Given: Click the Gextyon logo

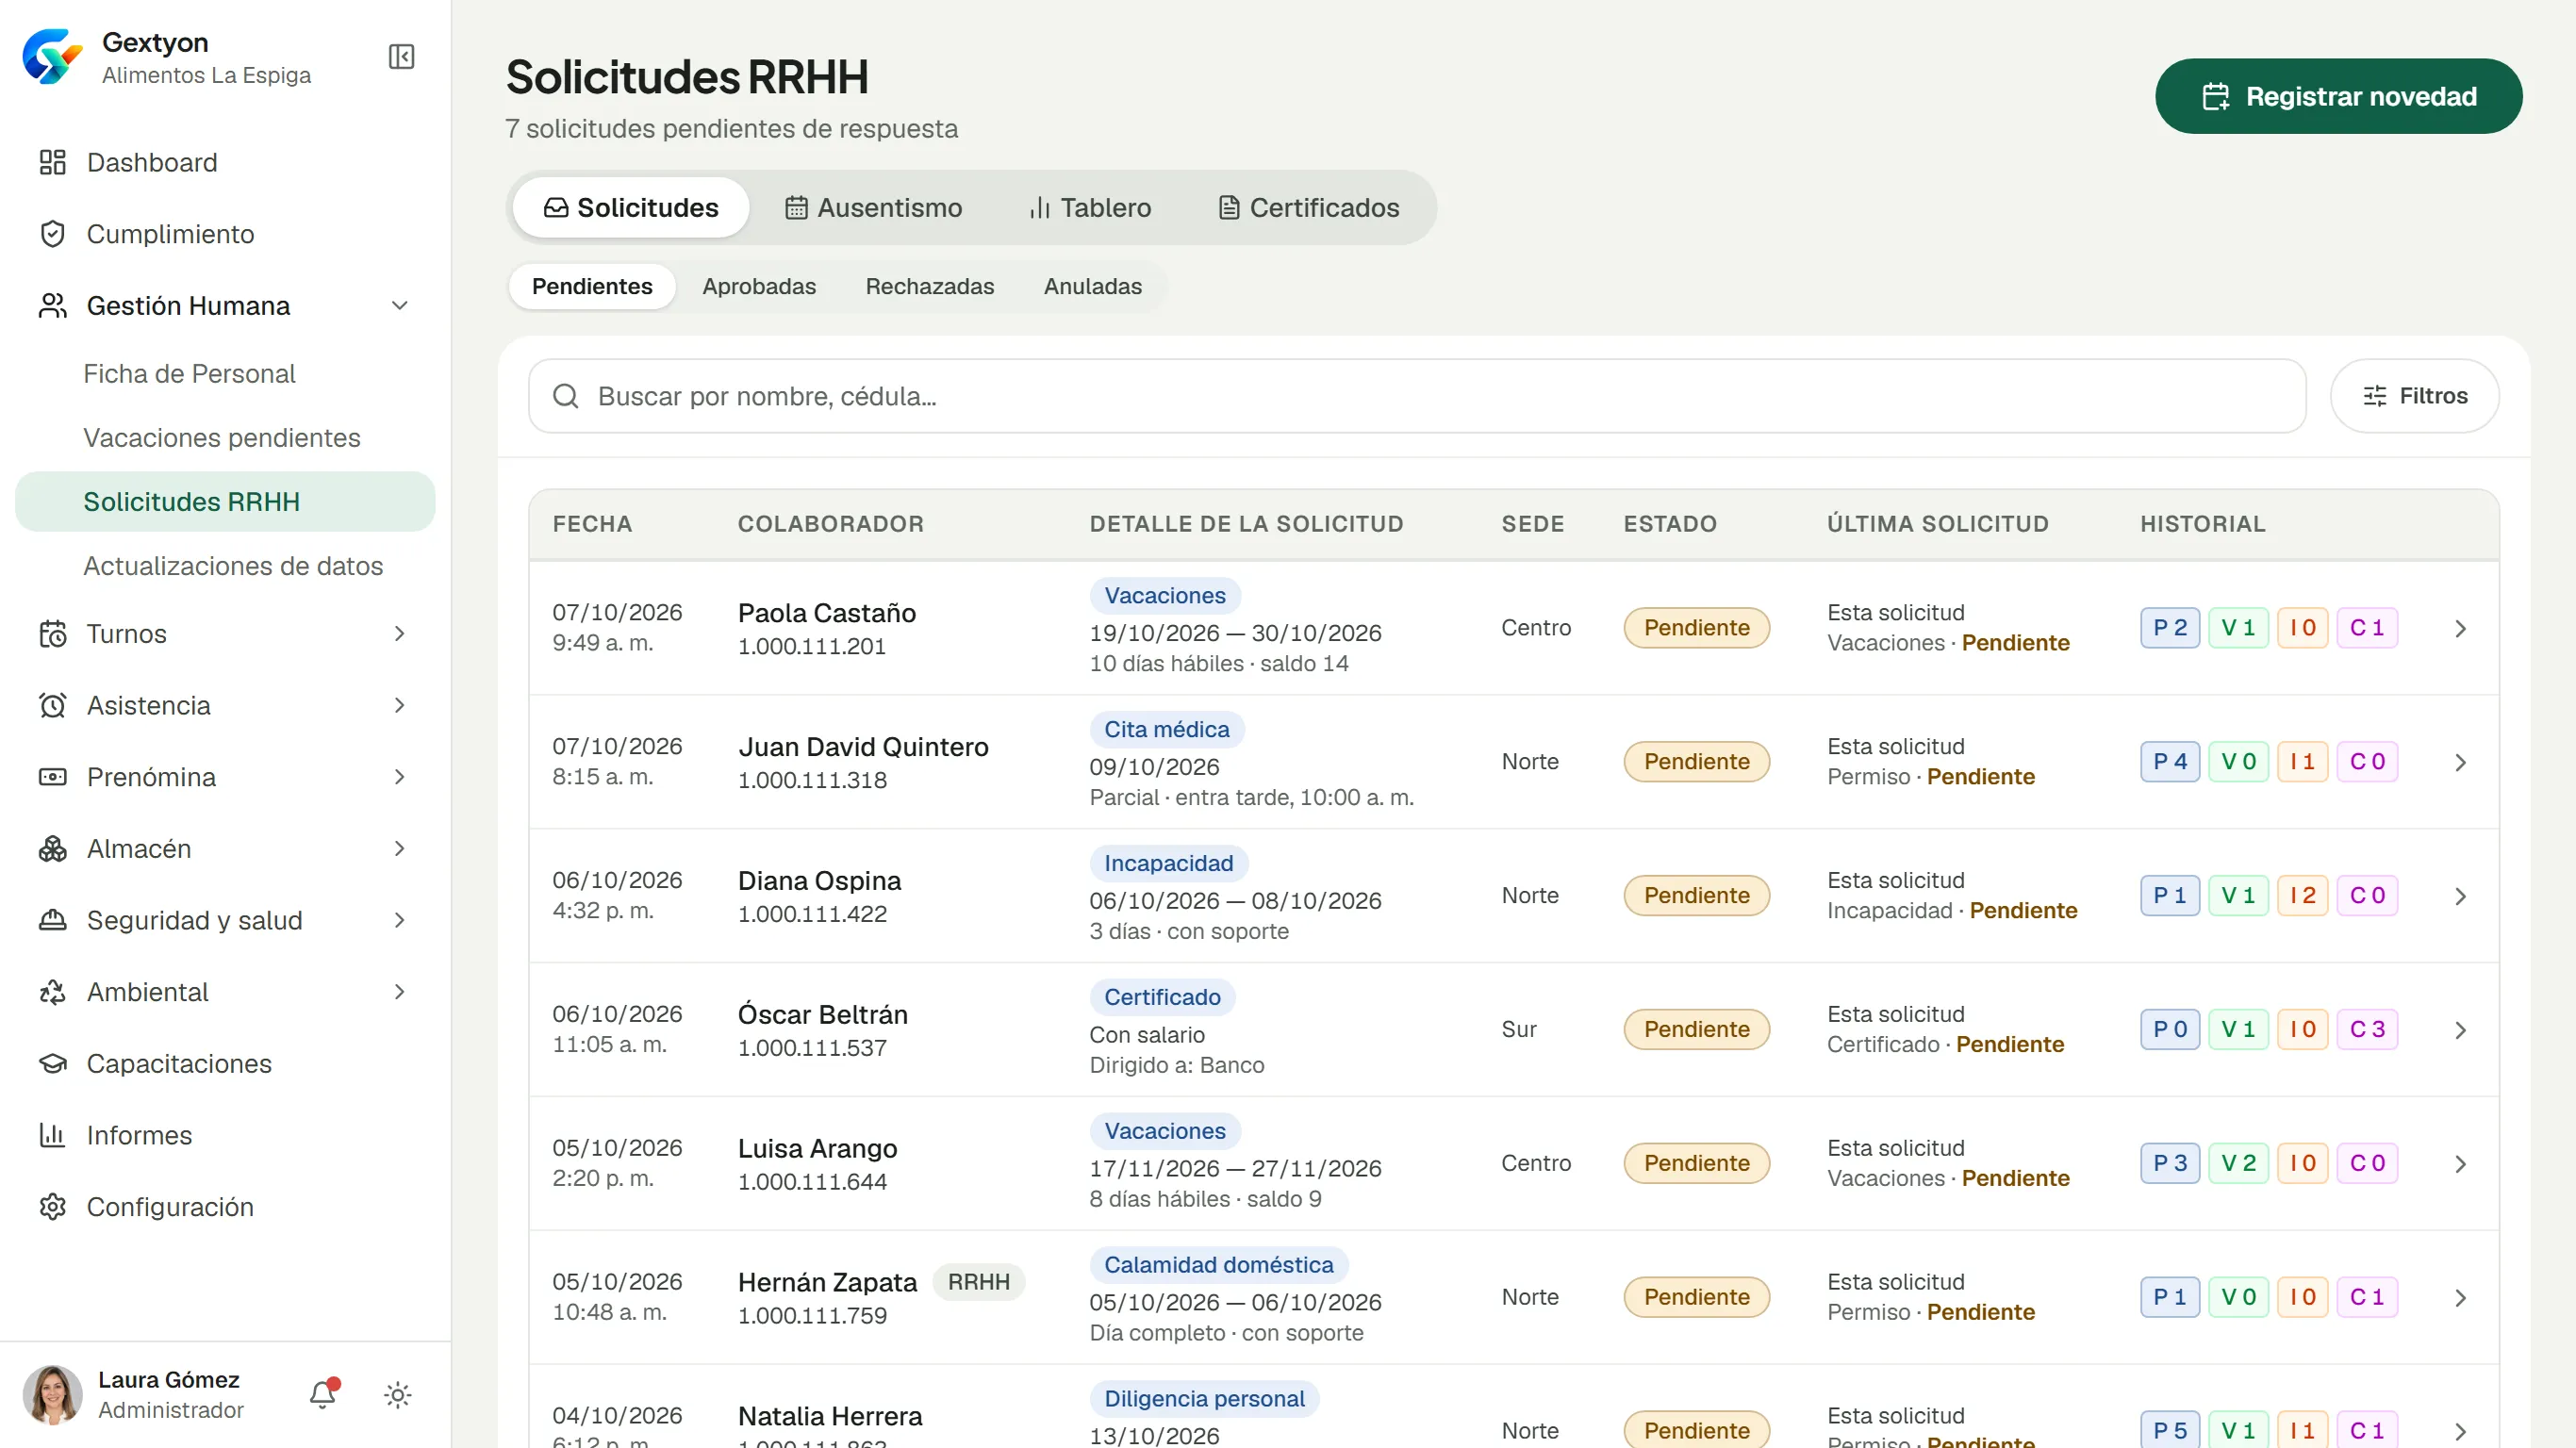Looking at the screenshot, I should pyautogui.click(x=52, y=57).
